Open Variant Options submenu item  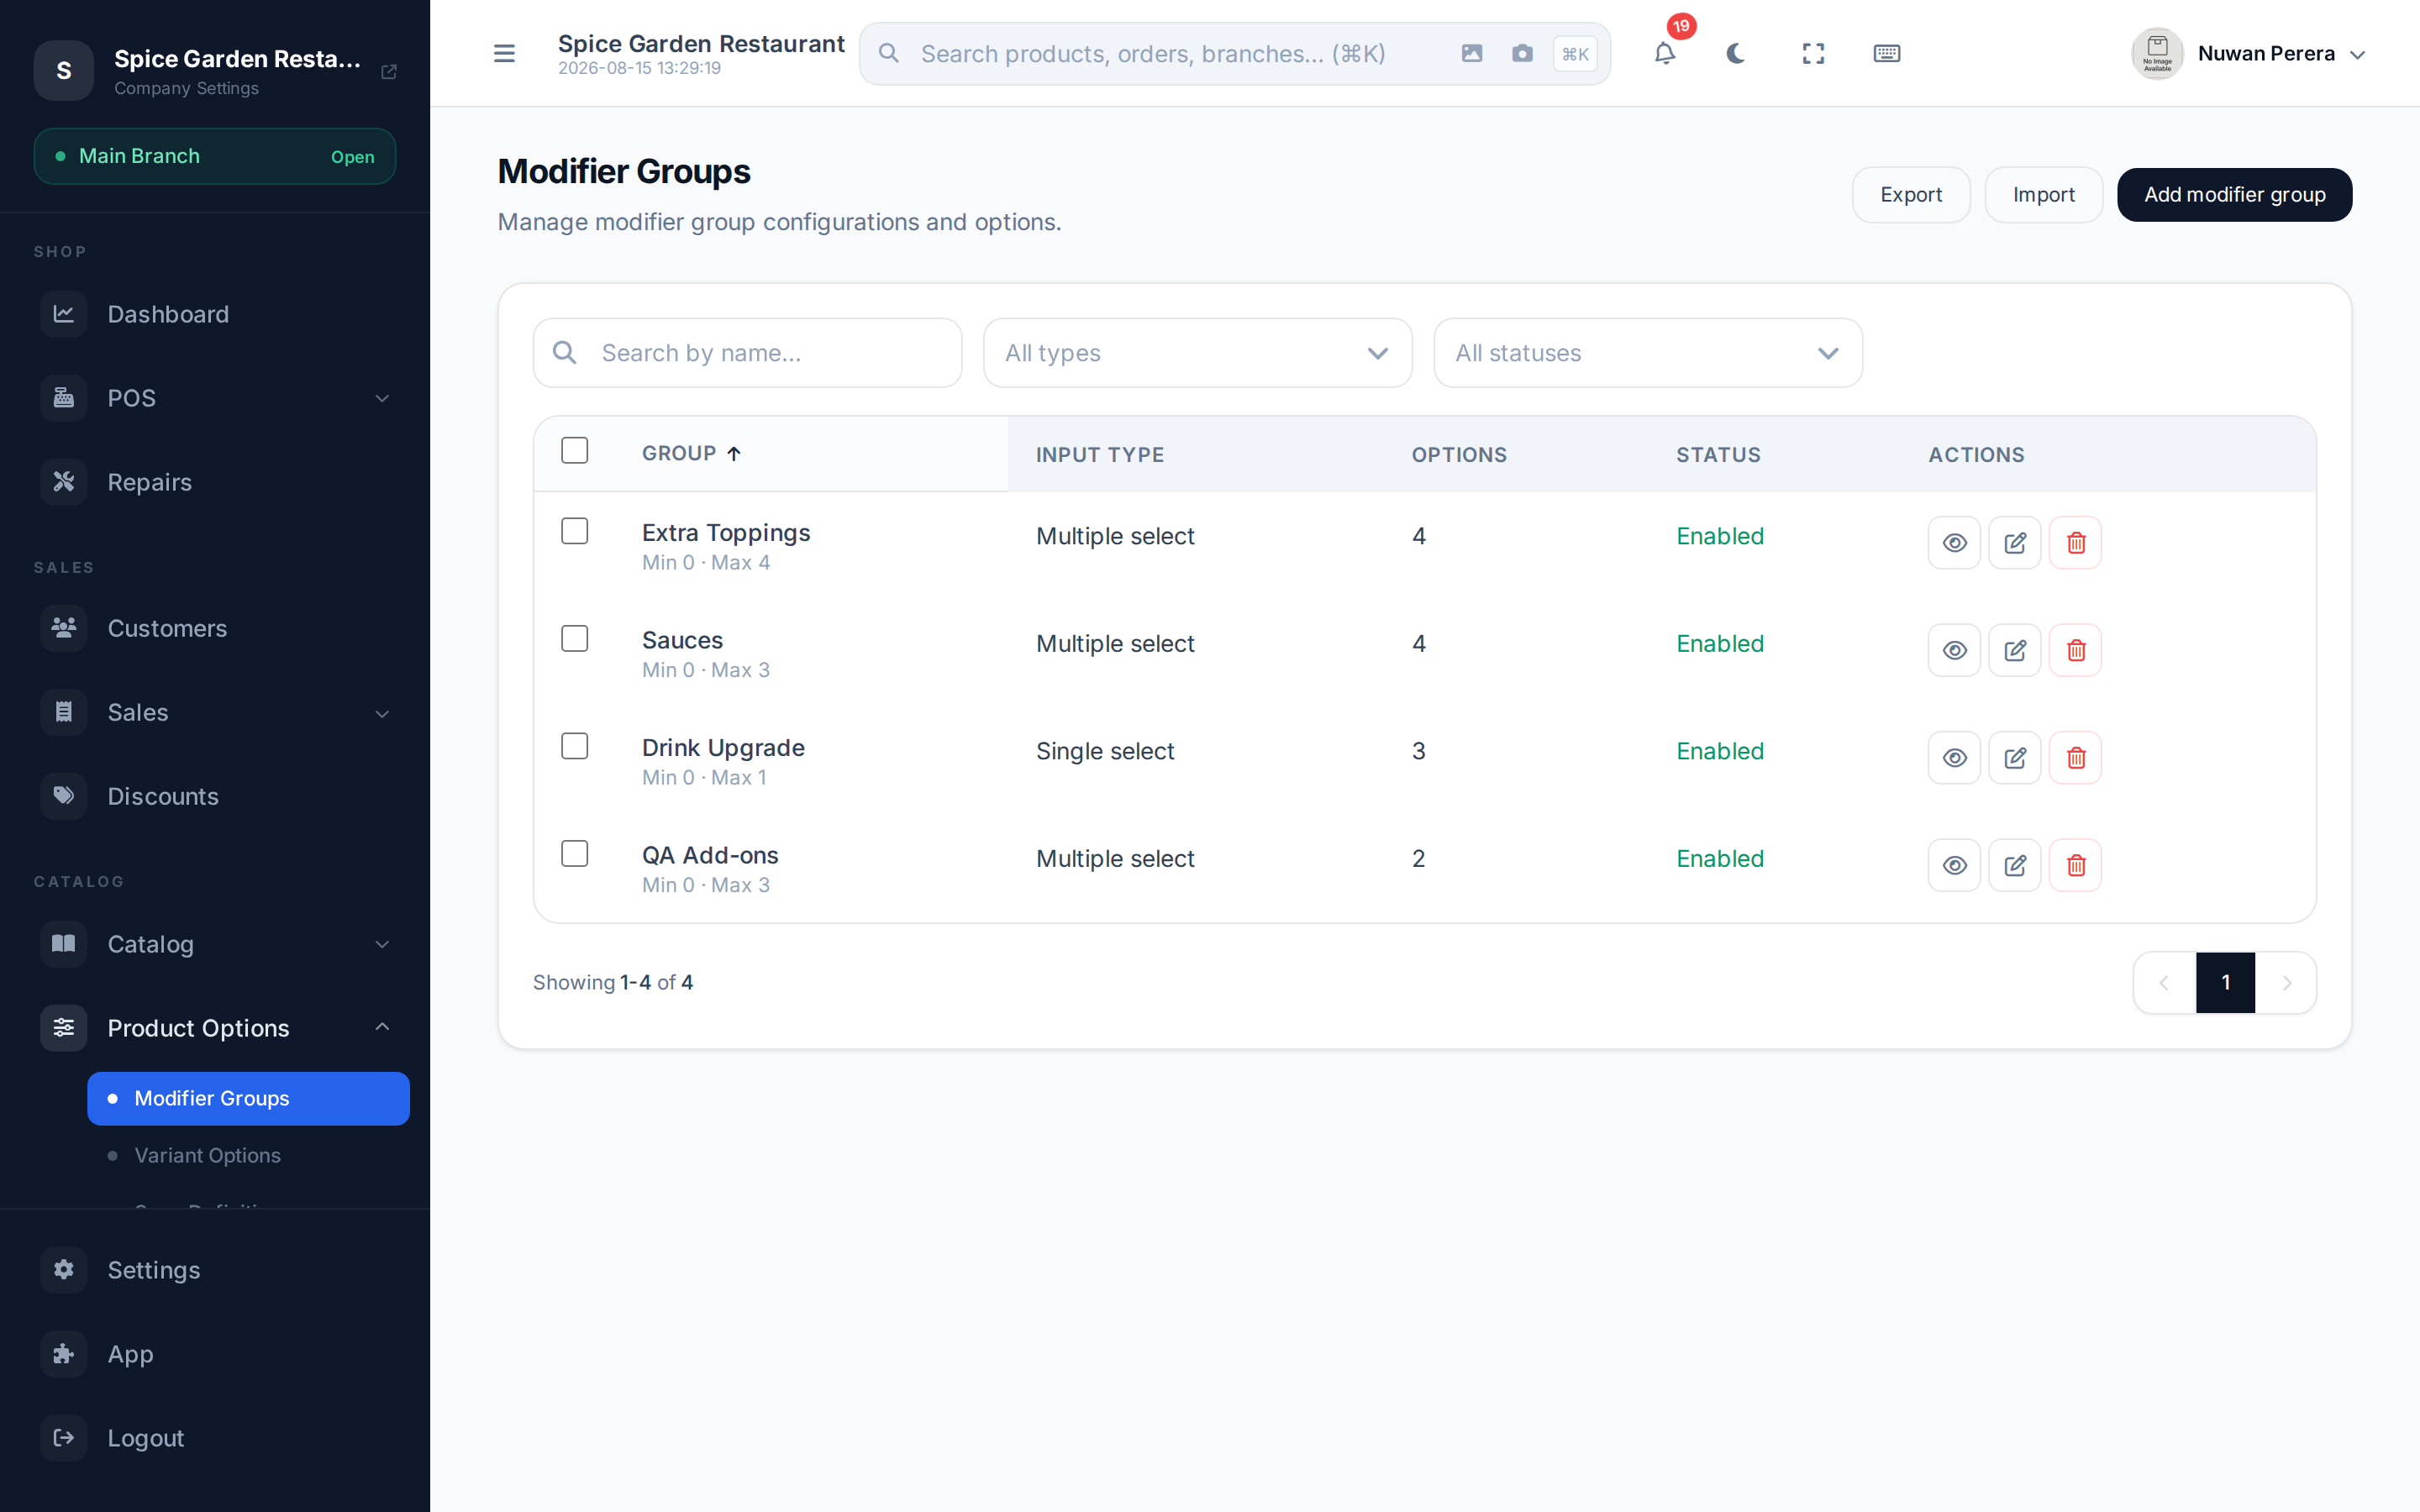tap(248, 1155)
